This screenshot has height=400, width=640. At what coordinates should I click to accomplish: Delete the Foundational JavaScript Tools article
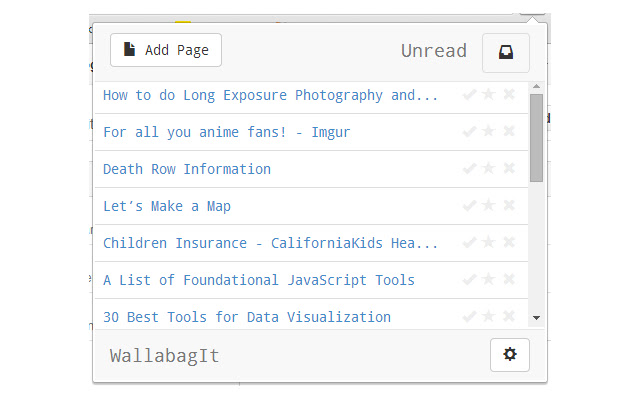click(x=509, y=280)
